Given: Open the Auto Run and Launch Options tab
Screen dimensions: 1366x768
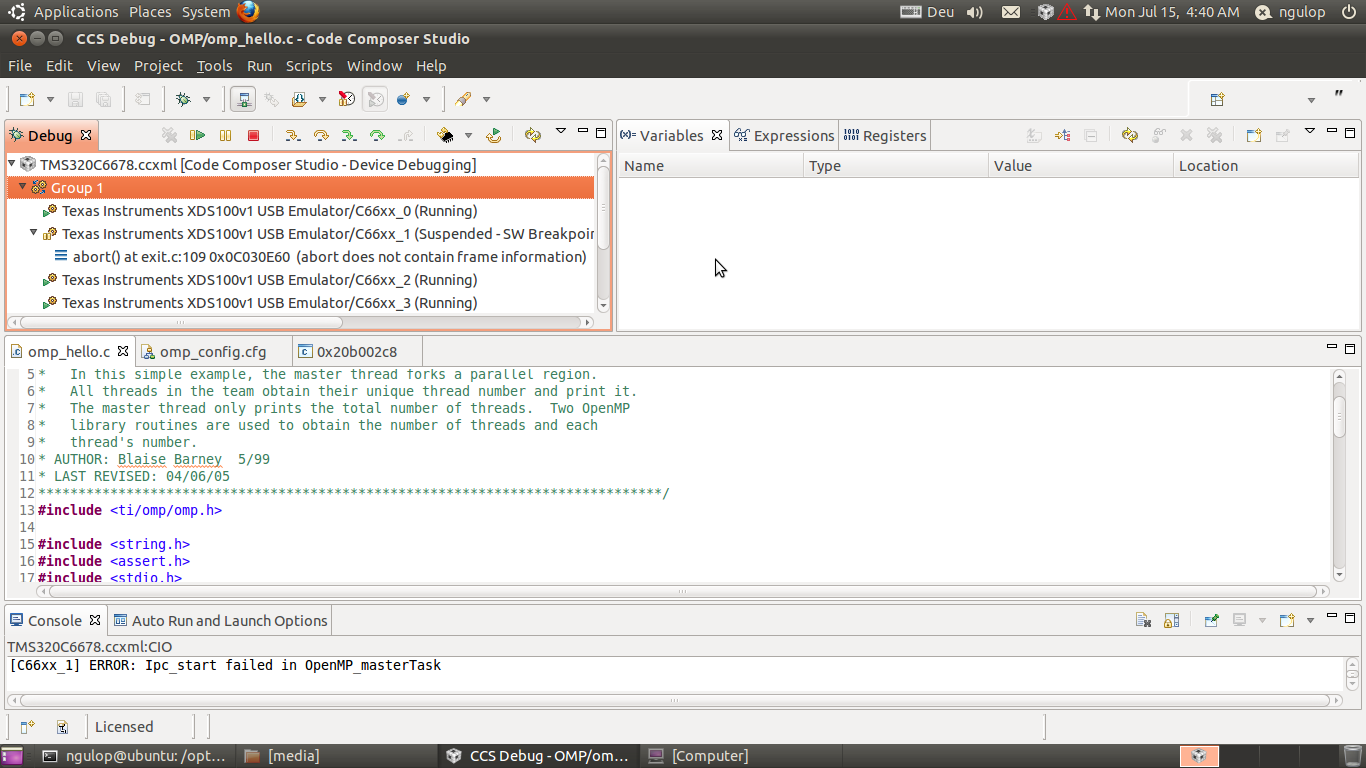Looking at the screenshot, I should pyautogui.click(x=220, y=620).
